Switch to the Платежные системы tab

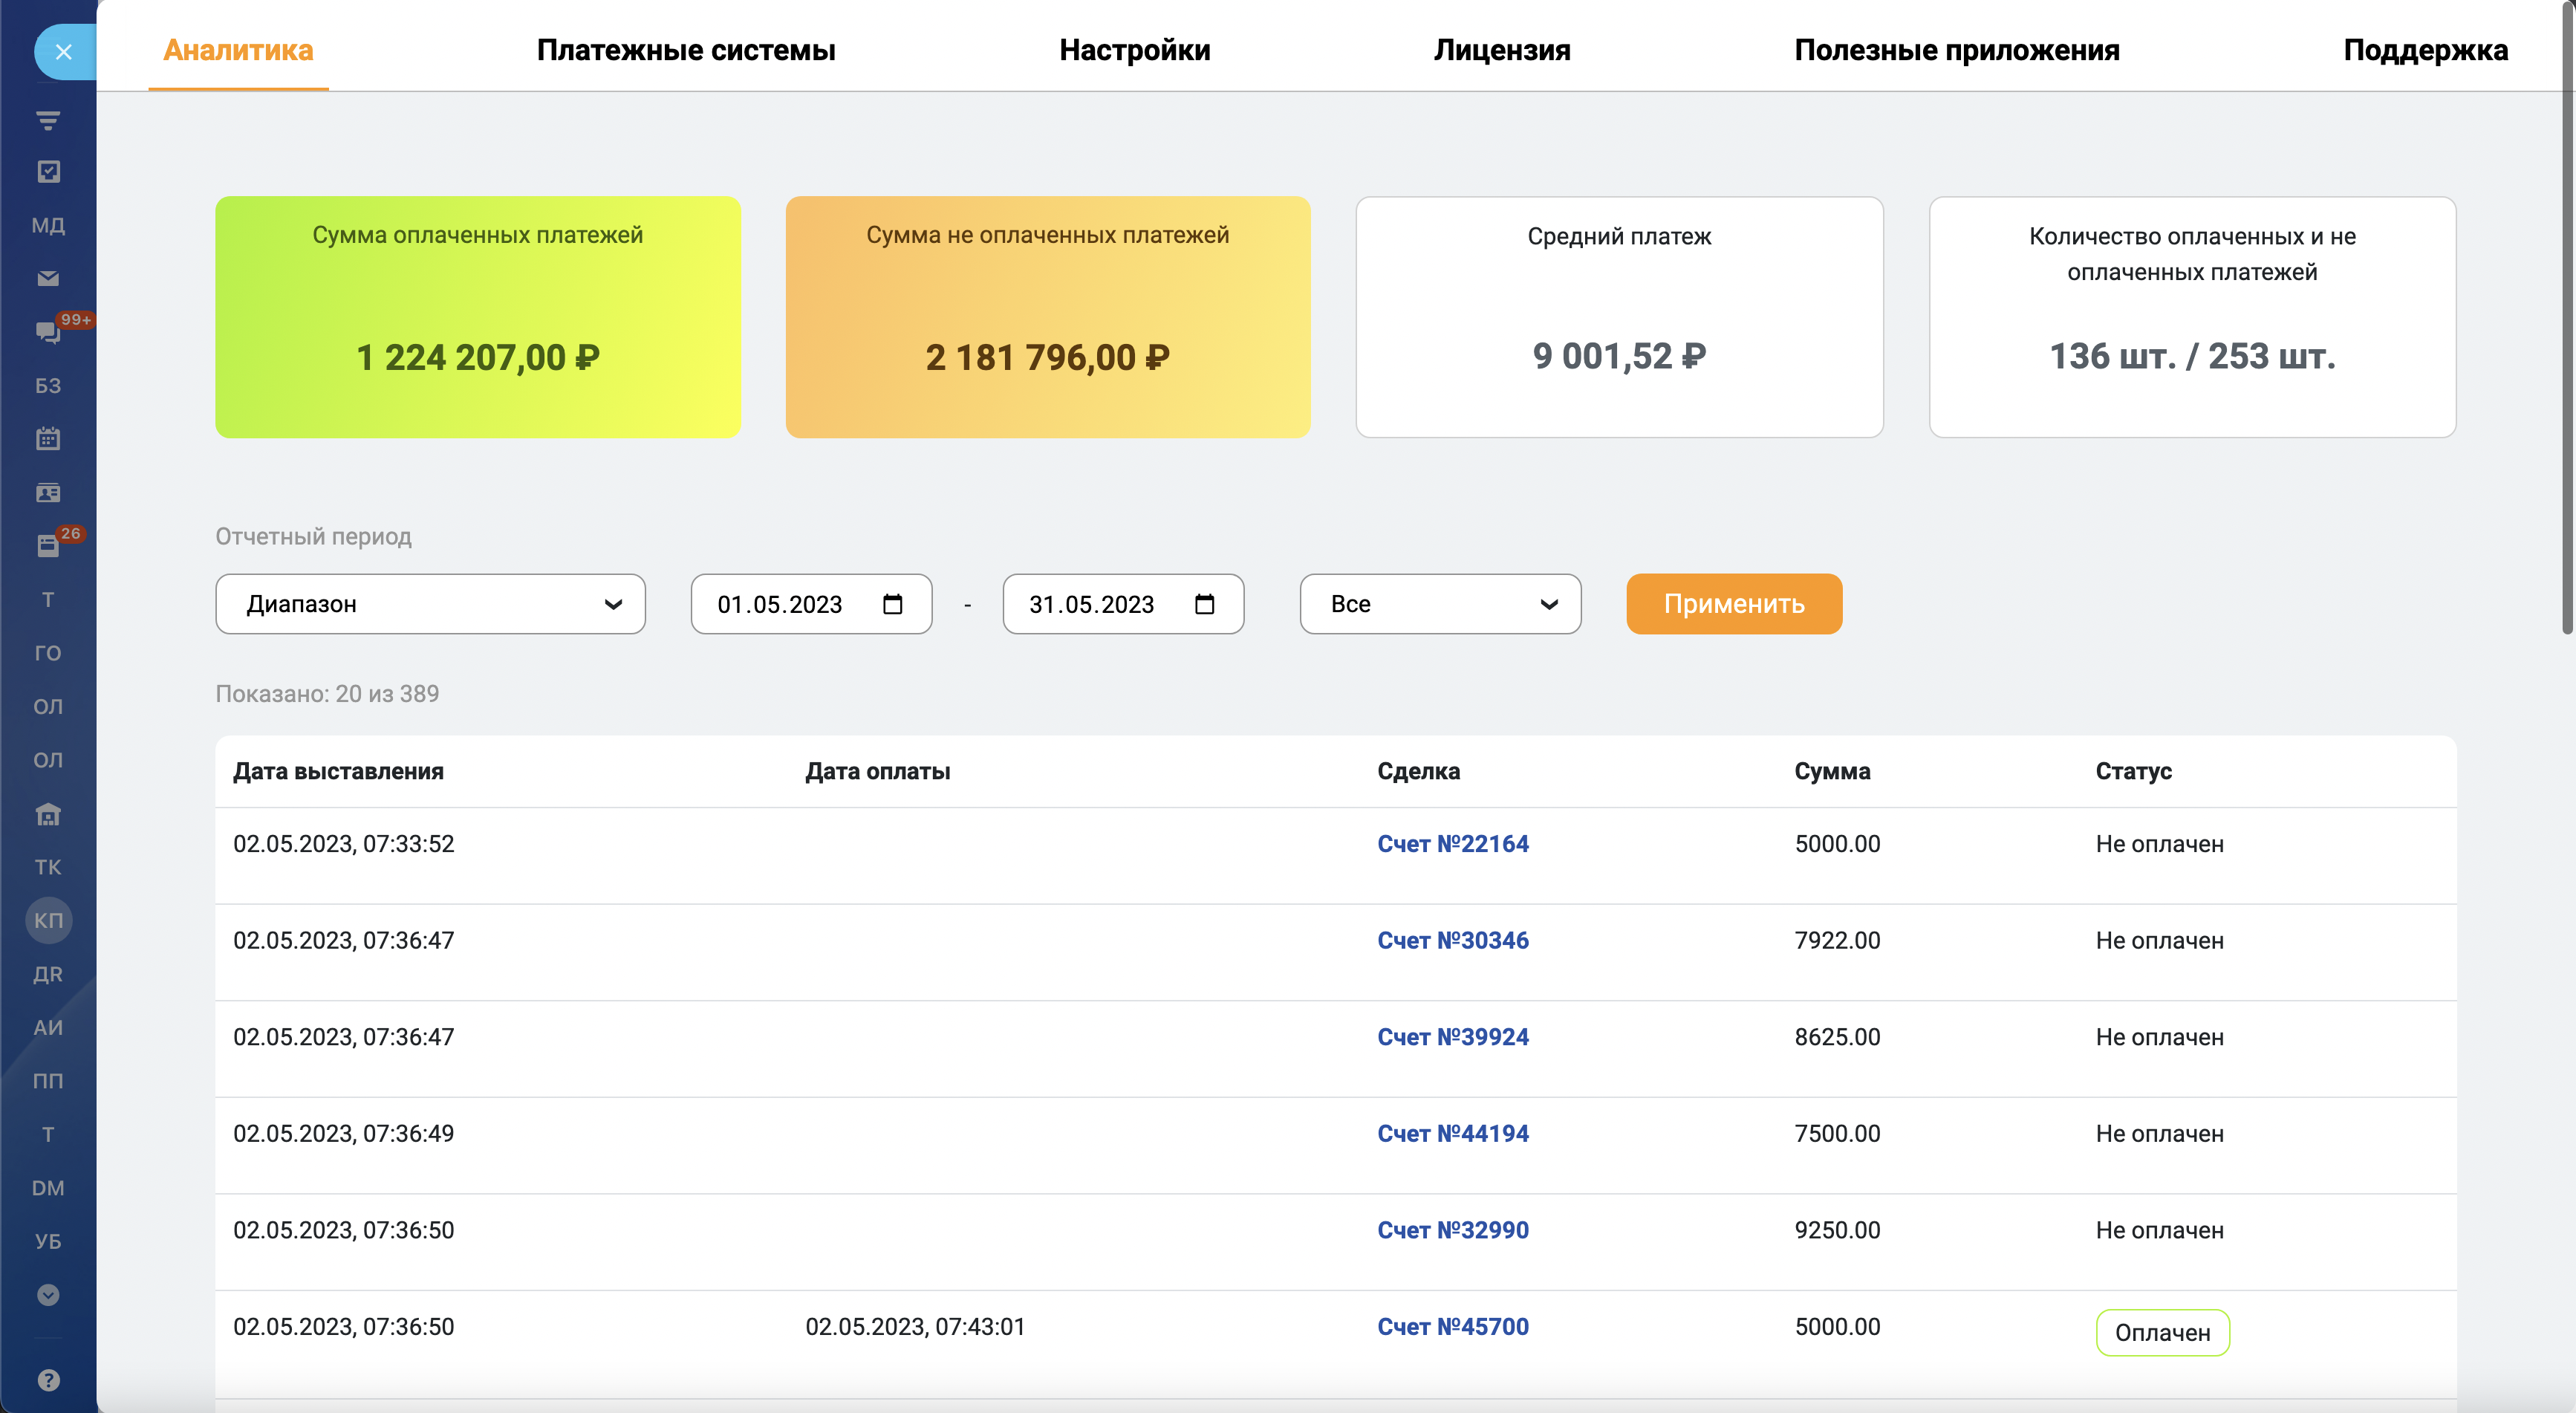click(x=687, y=50)
